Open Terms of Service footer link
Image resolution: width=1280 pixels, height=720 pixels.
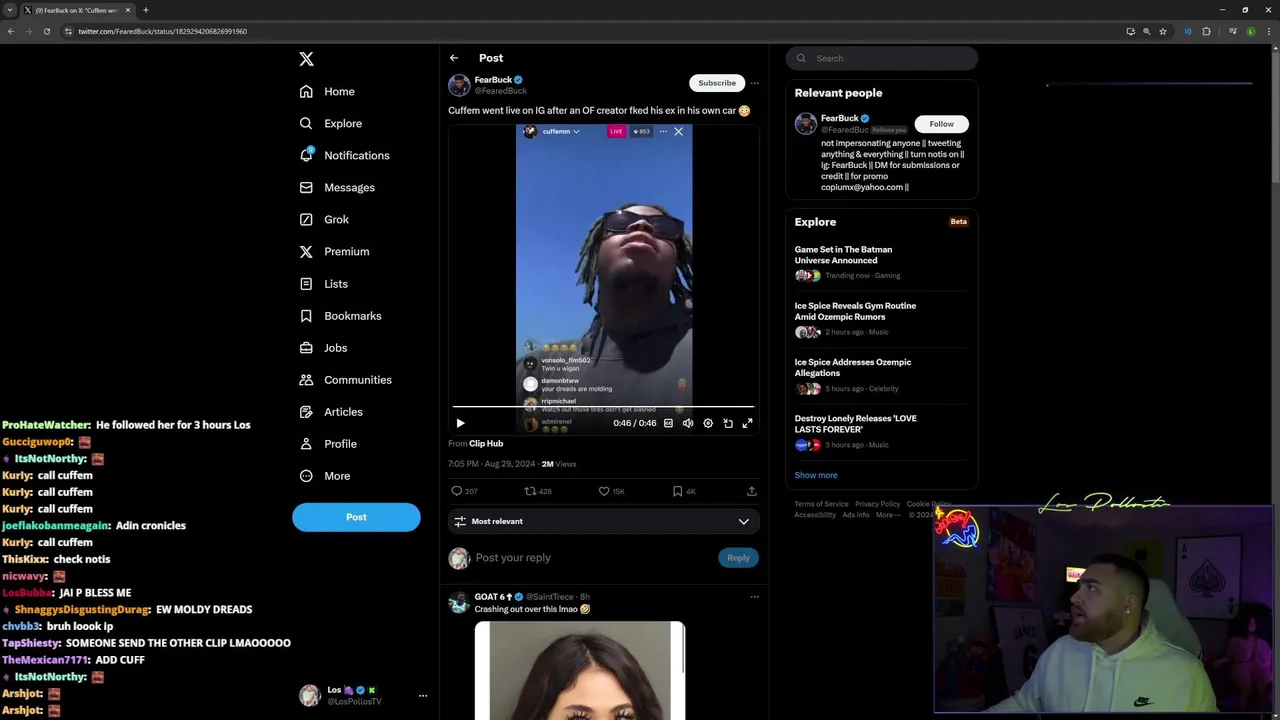pyautogui.click(x=821, y=504)
